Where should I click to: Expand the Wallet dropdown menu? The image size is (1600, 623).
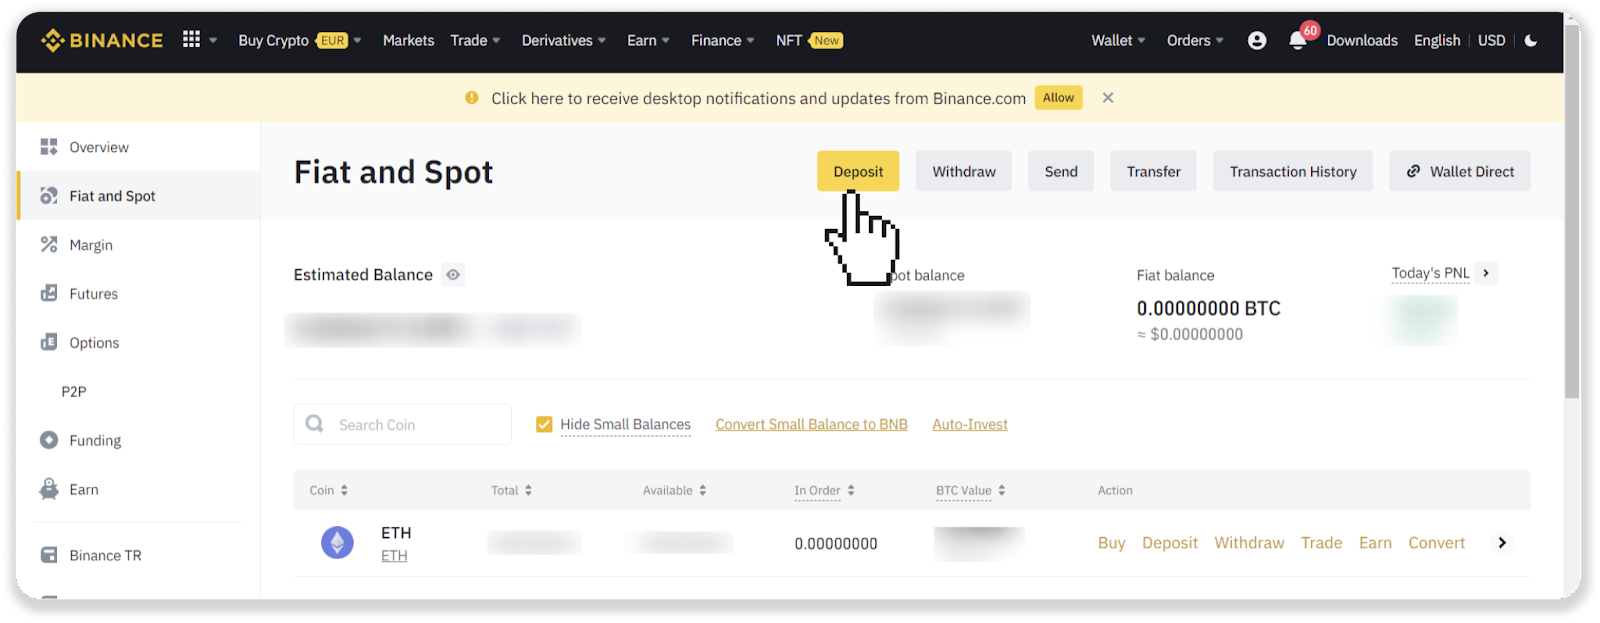point(1118,41)
